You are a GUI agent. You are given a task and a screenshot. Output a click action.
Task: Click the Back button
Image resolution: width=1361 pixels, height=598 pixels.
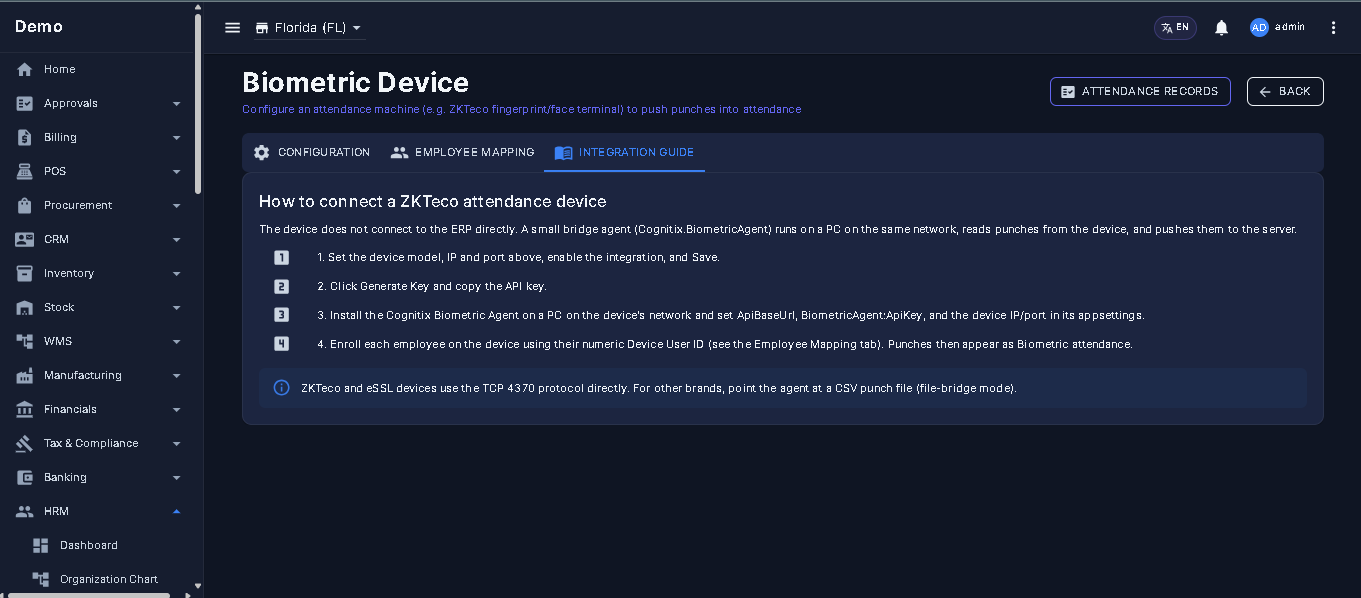tap(1285, 91)
